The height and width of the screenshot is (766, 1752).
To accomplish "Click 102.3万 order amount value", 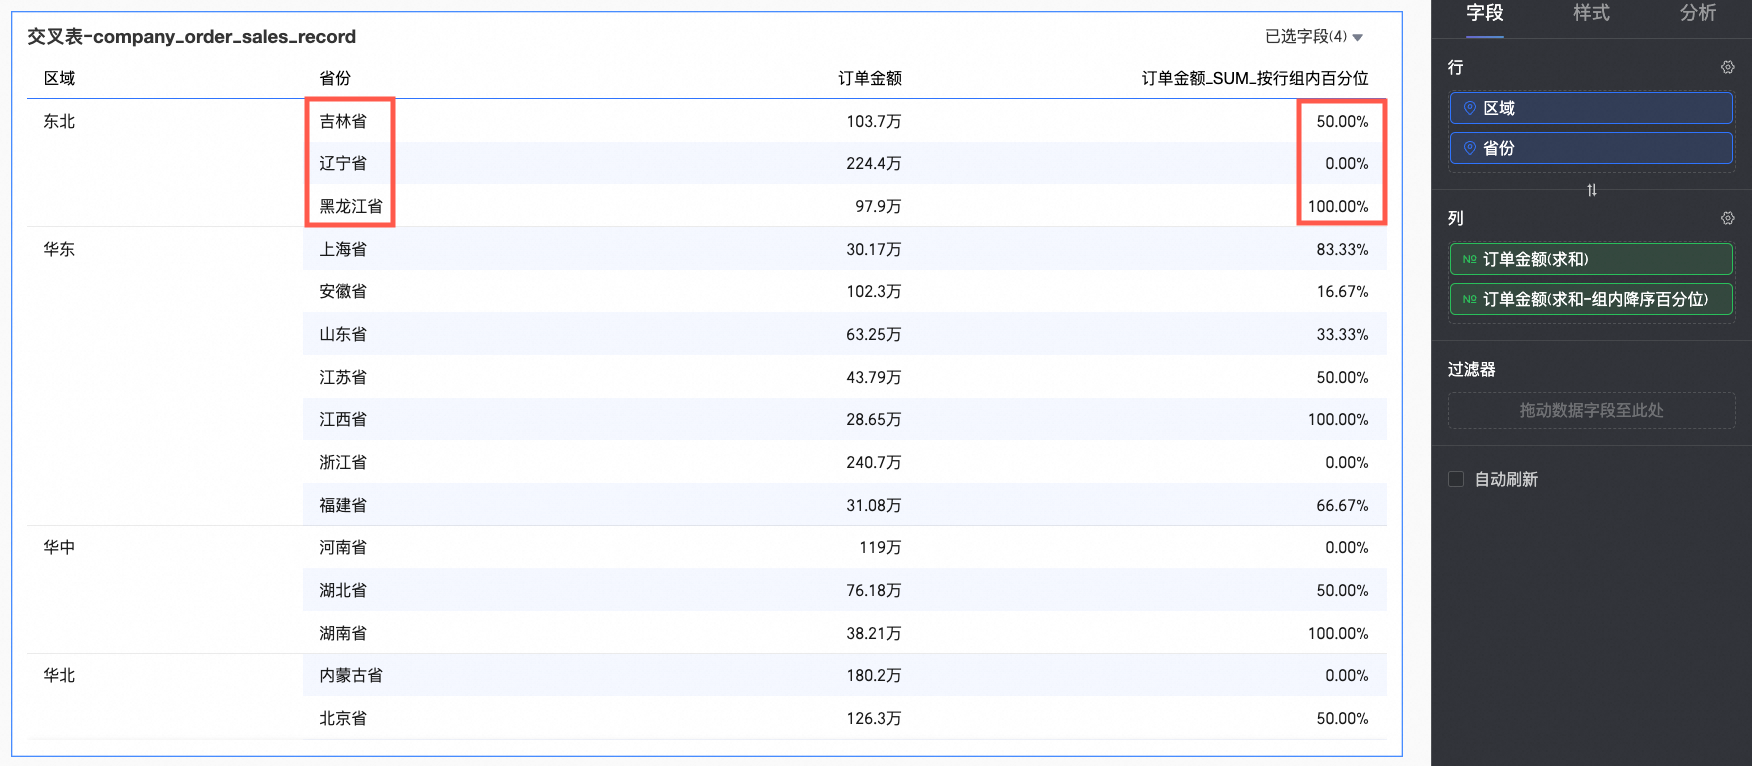I will (874, 291).
